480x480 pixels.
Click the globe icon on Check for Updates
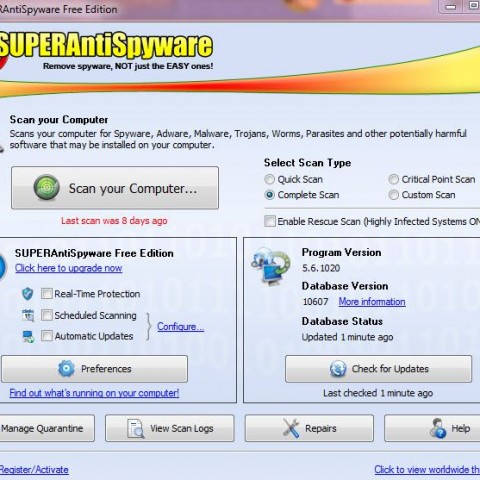point(338,369)
